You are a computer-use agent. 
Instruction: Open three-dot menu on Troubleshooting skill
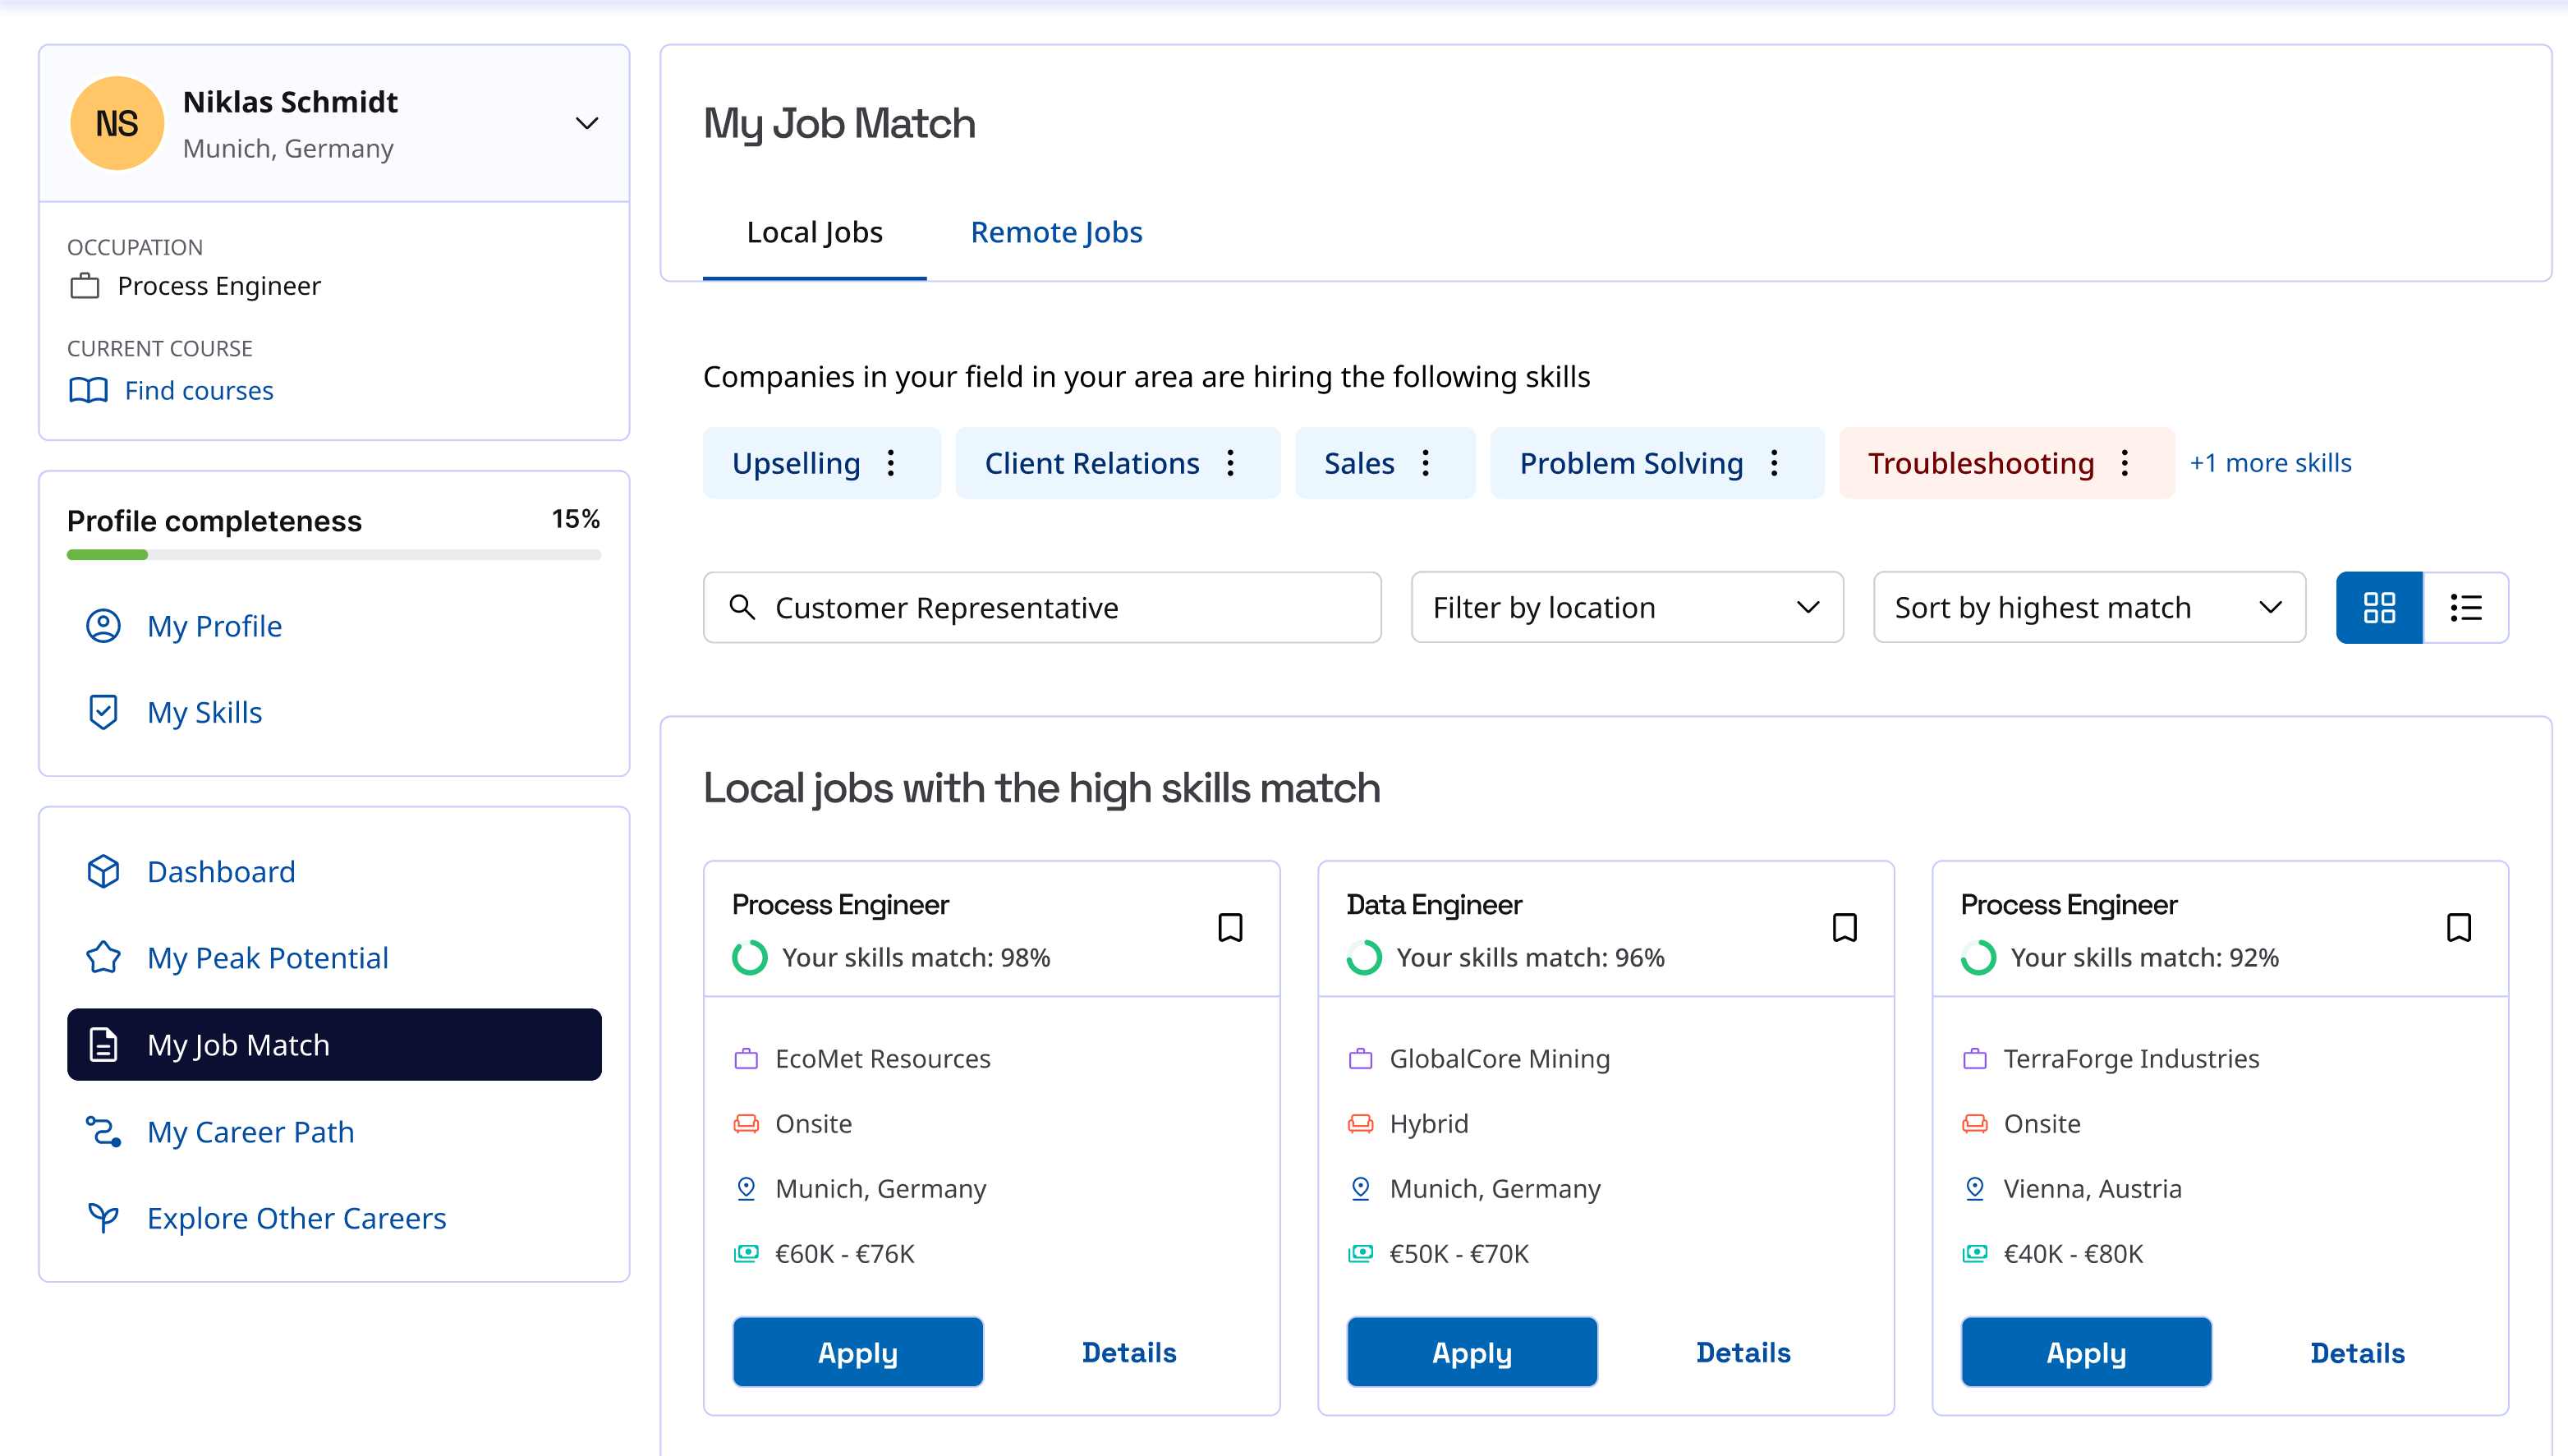2125,463
